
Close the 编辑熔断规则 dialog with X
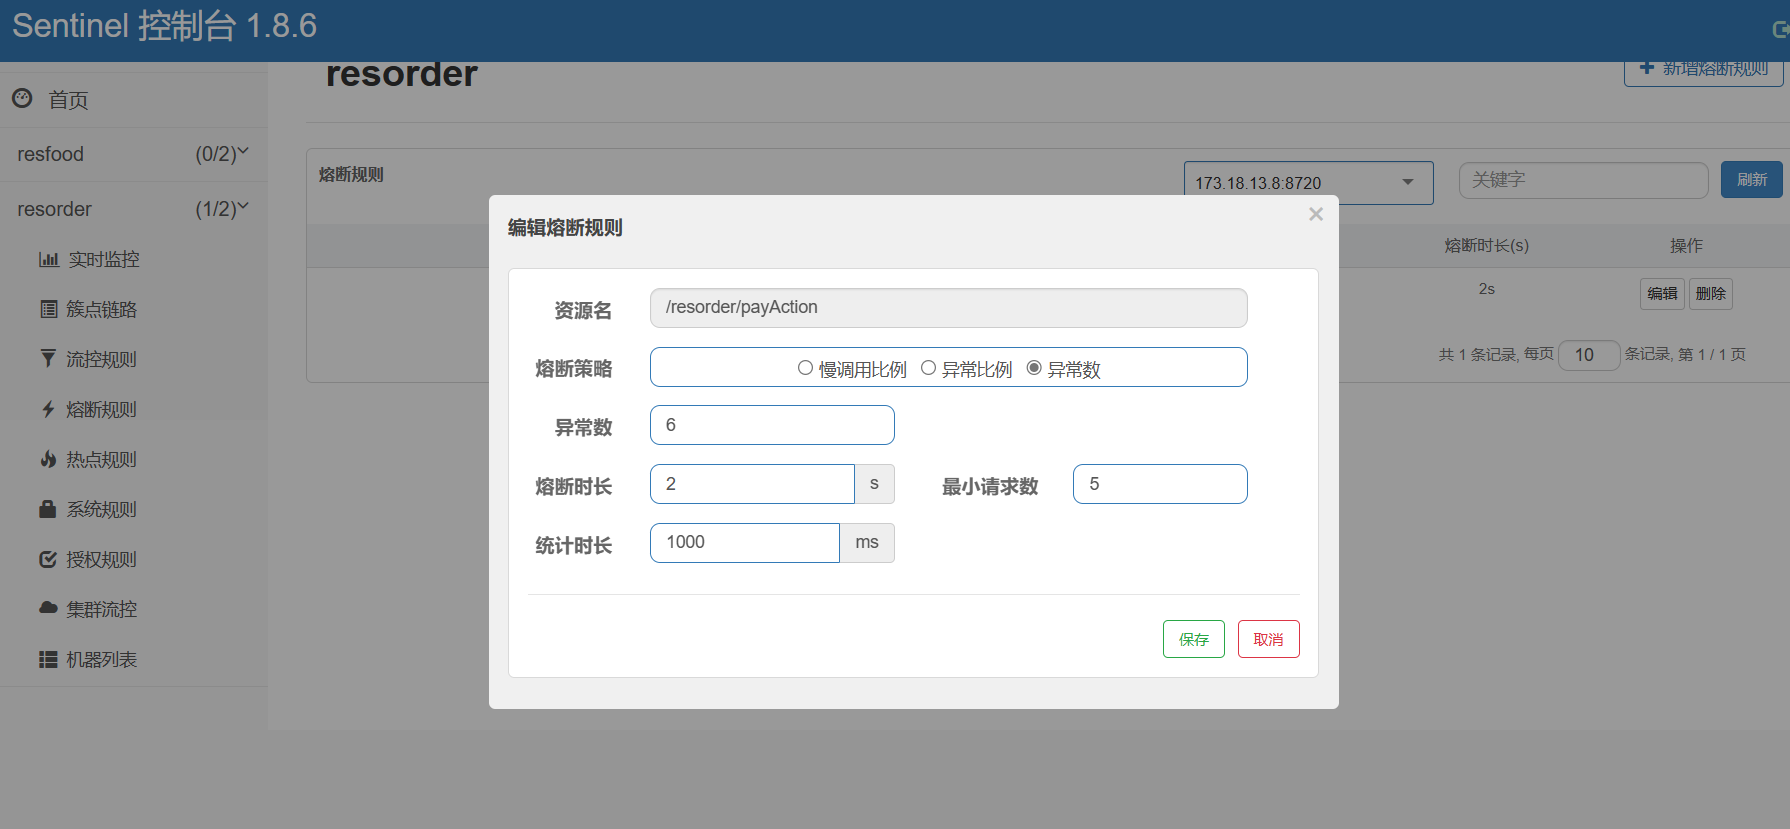1316,214
